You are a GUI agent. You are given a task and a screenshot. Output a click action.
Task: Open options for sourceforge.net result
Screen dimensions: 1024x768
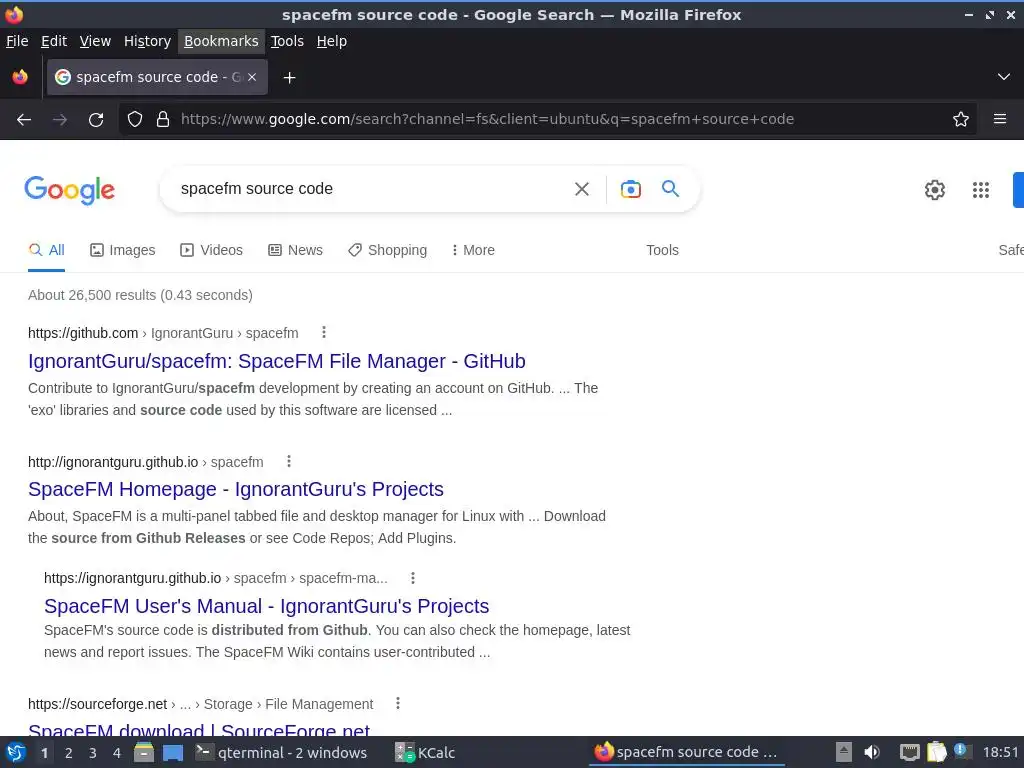398,703
